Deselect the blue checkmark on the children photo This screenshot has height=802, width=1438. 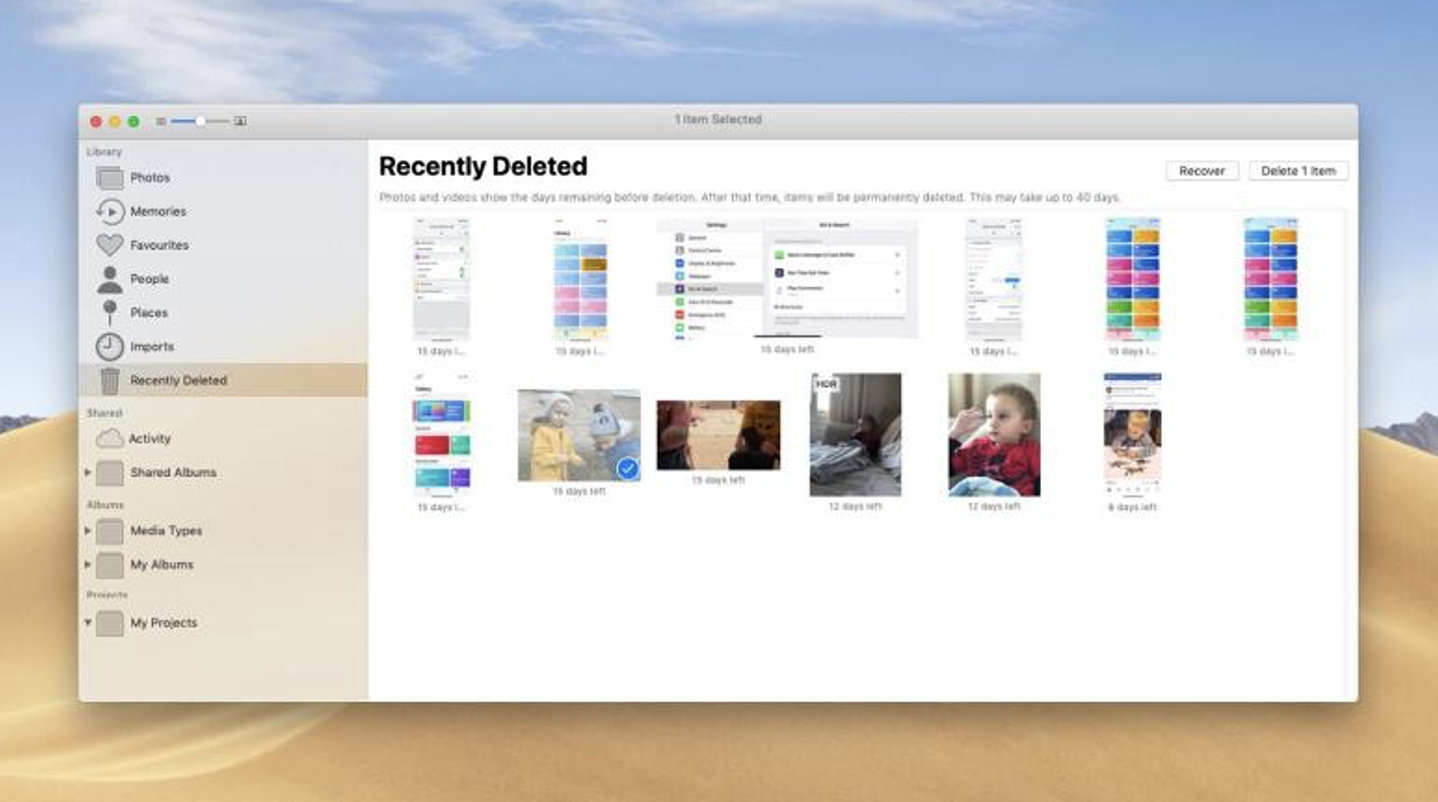[628, 467]
